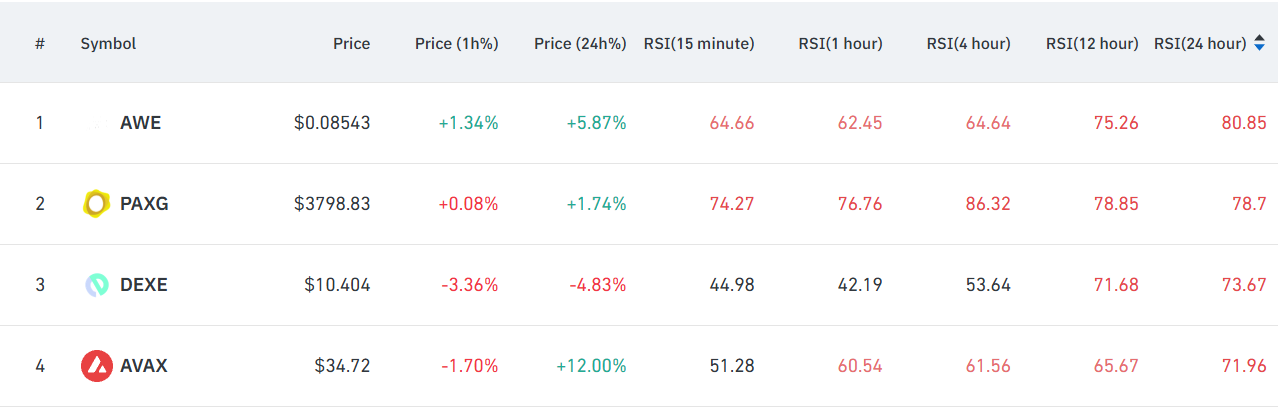The width and height of the screenshot is (1278, 412).
Task: Sort by RSI(1 hour) column
Action: 840,44
